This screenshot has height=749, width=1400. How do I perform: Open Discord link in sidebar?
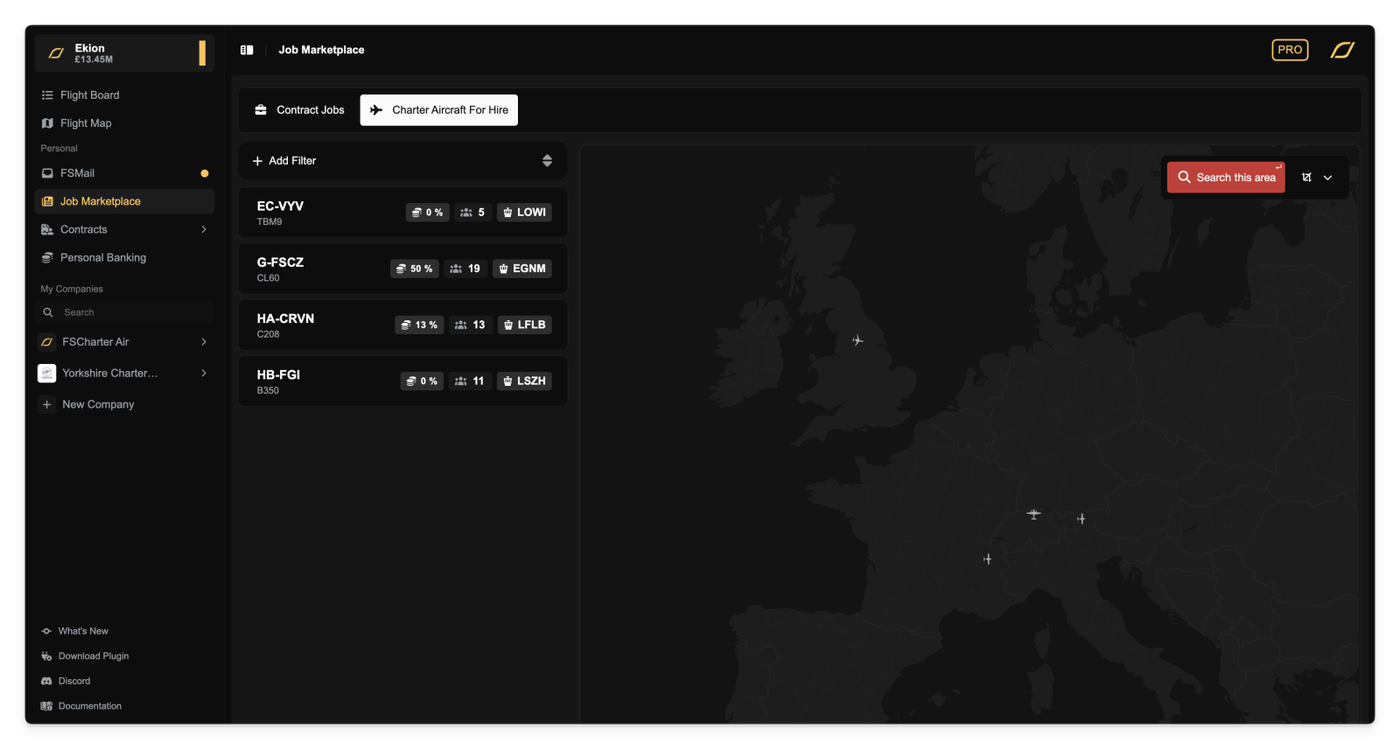coord(74,681)
